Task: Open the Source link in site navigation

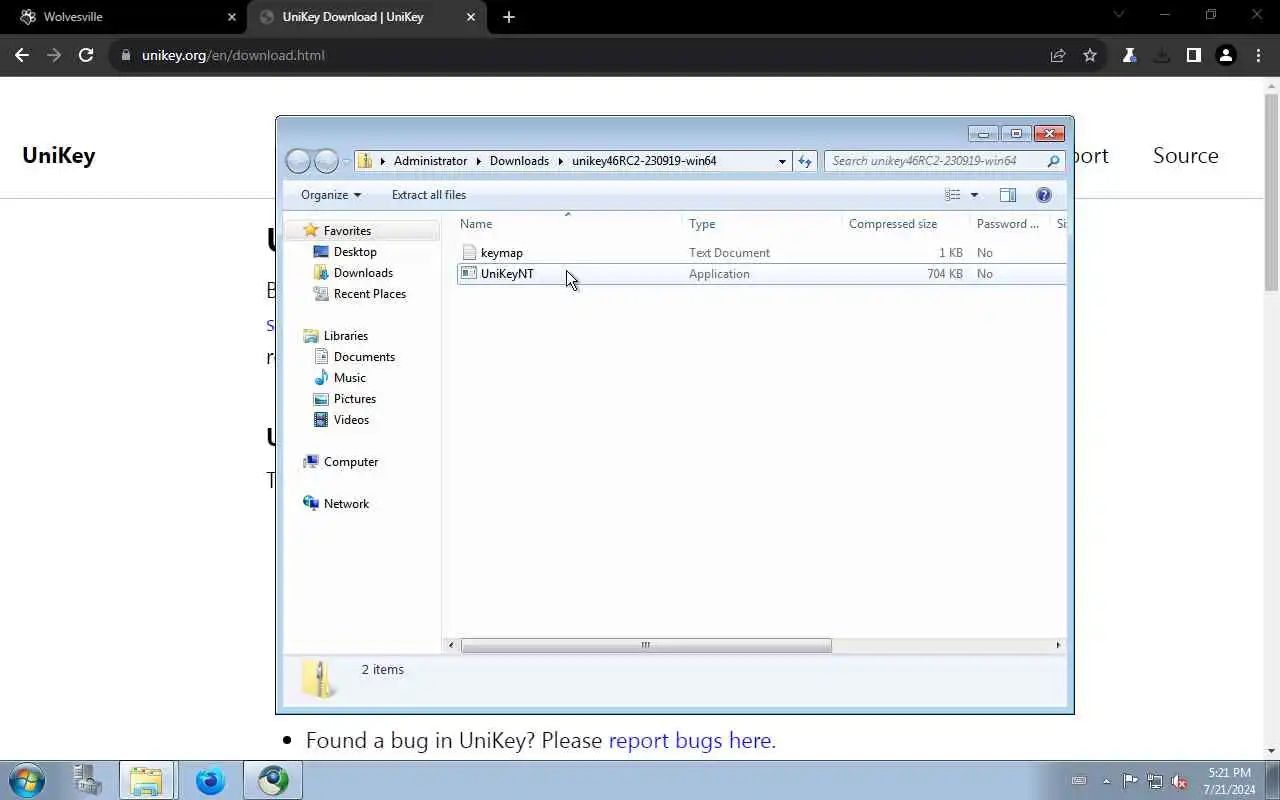Action: [x=1186, y=155]
